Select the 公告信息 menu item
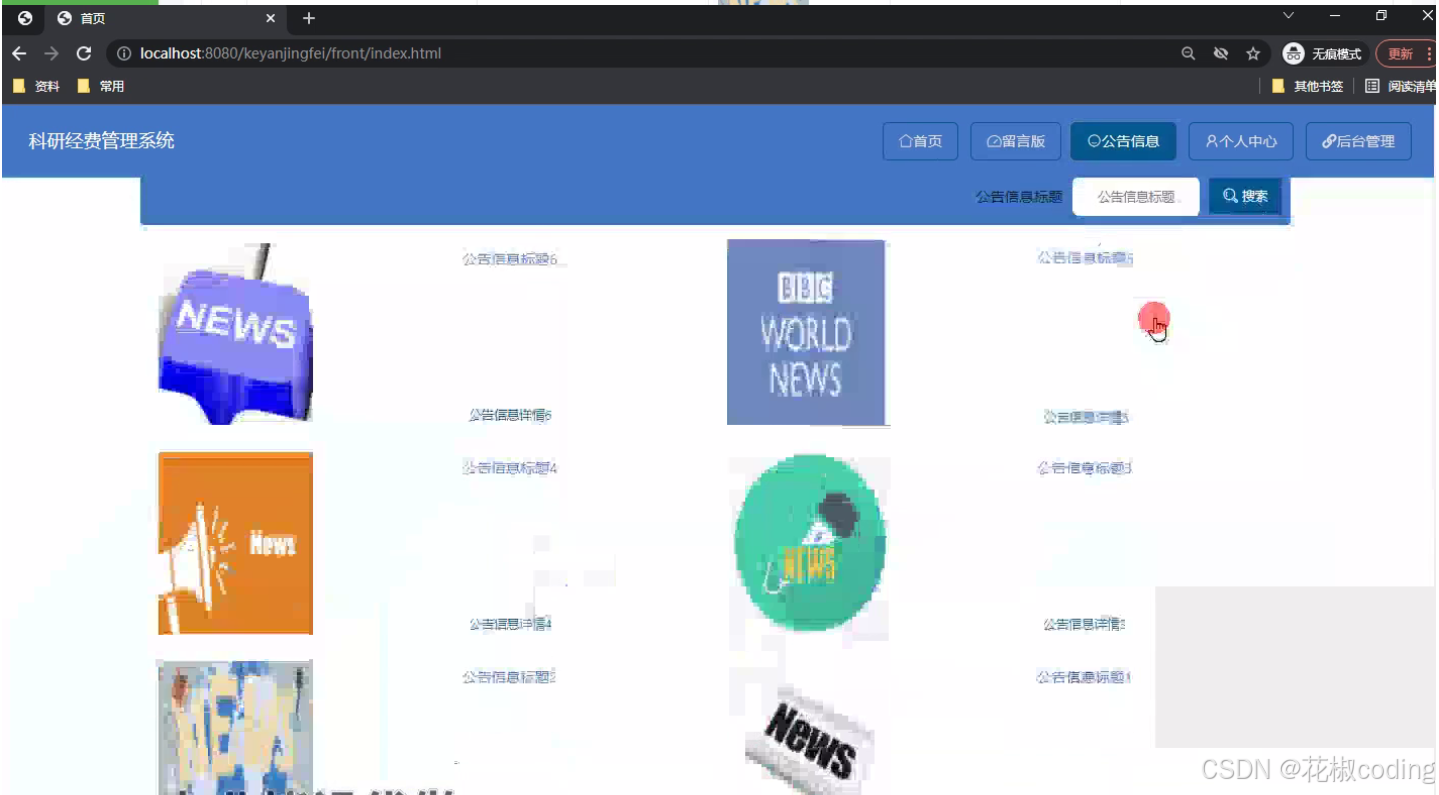1439x795 pixels. click(x=1123, y=141)
